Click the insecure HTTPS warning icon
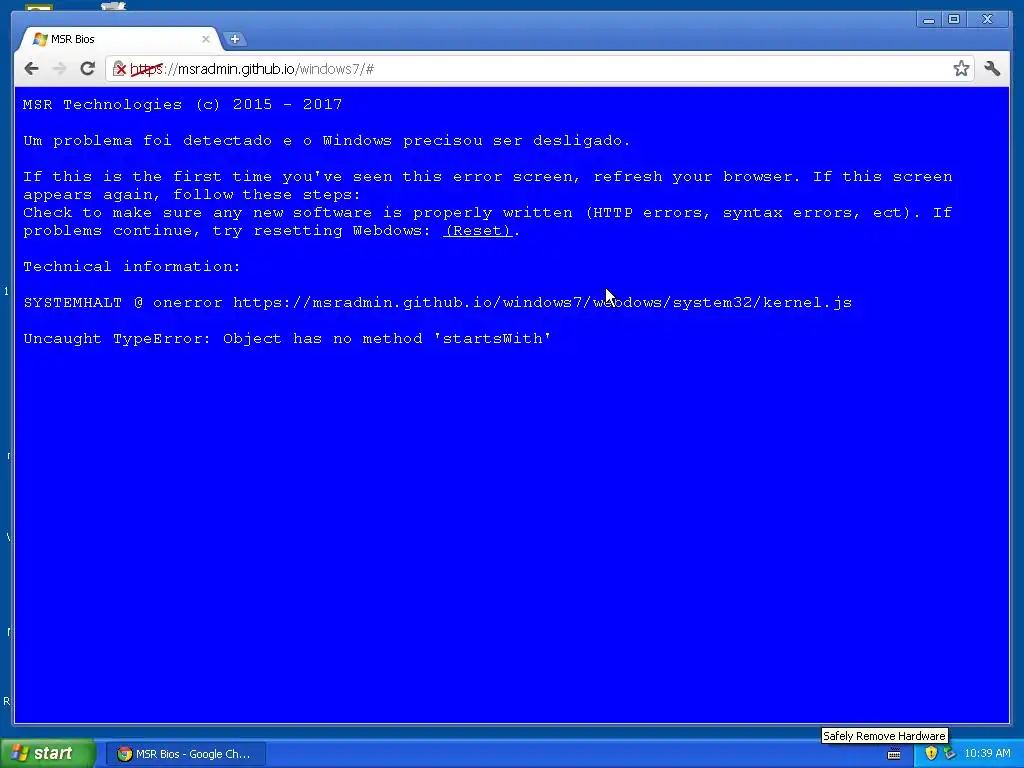This screenshot has height=768, width=1024. (x=119, y=69)
